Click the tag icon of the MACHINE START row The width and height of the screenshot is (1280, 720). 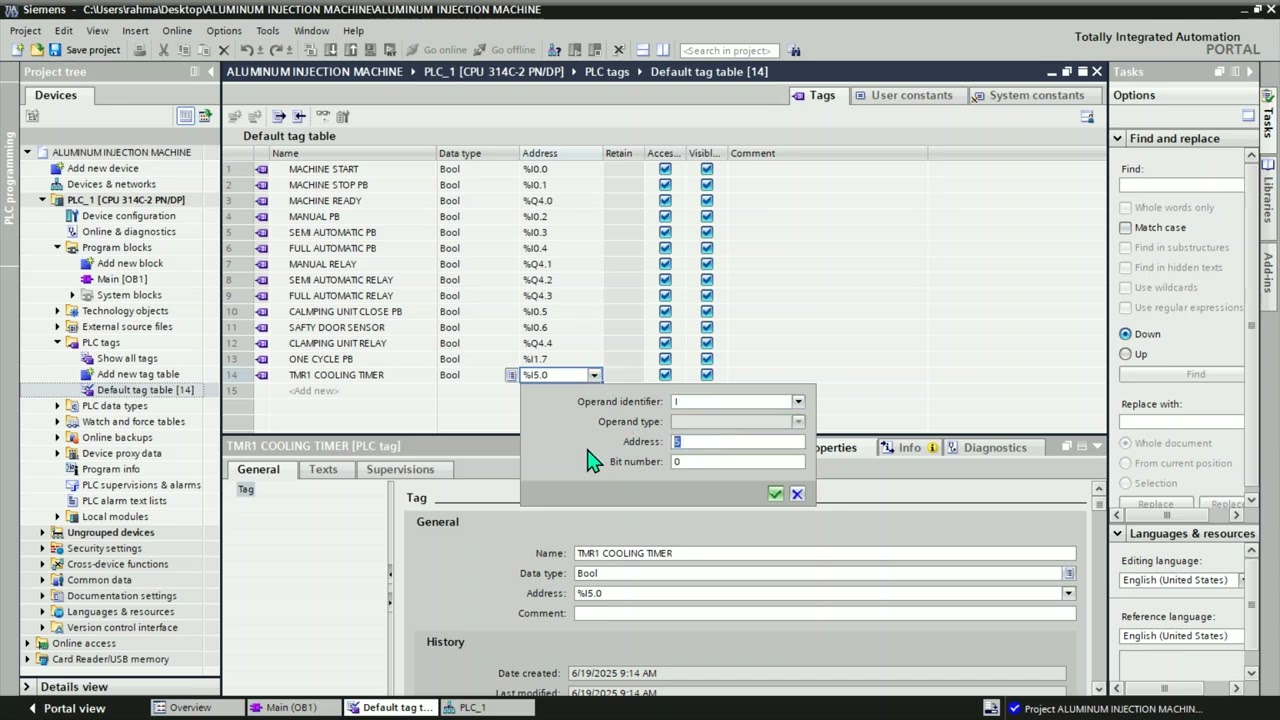262,169
